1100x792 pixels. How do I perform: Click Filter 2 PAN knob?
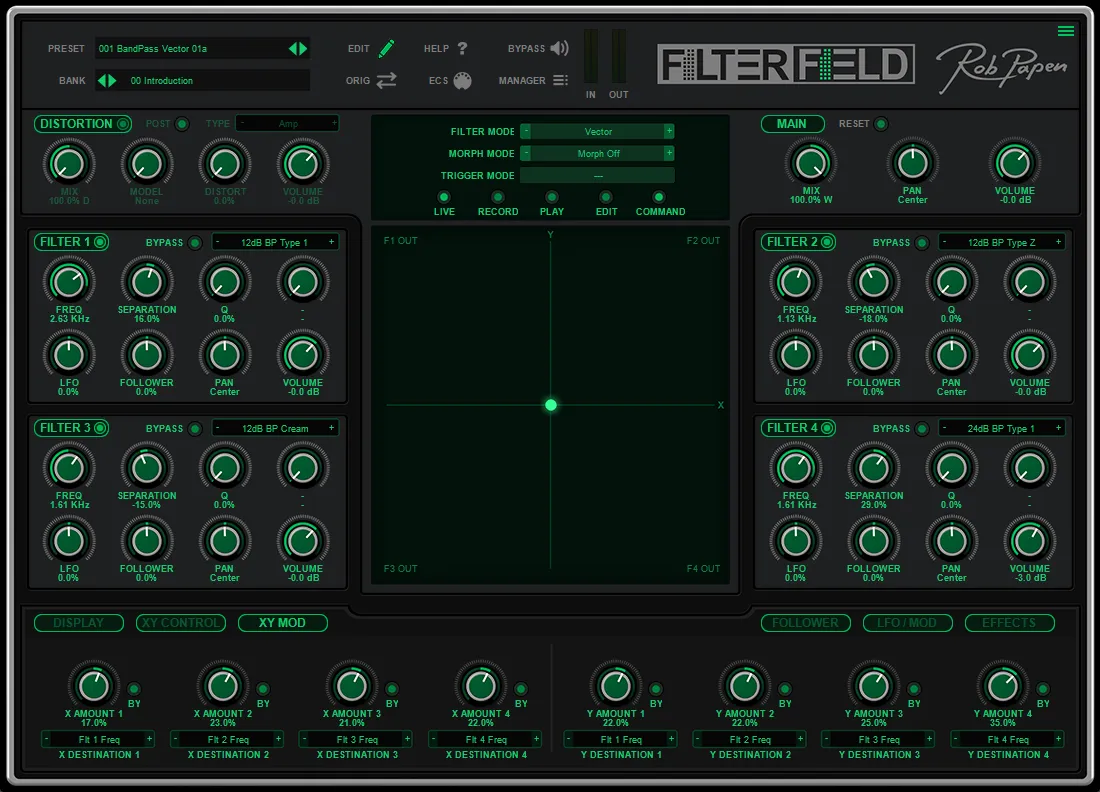tap(951, 355)
